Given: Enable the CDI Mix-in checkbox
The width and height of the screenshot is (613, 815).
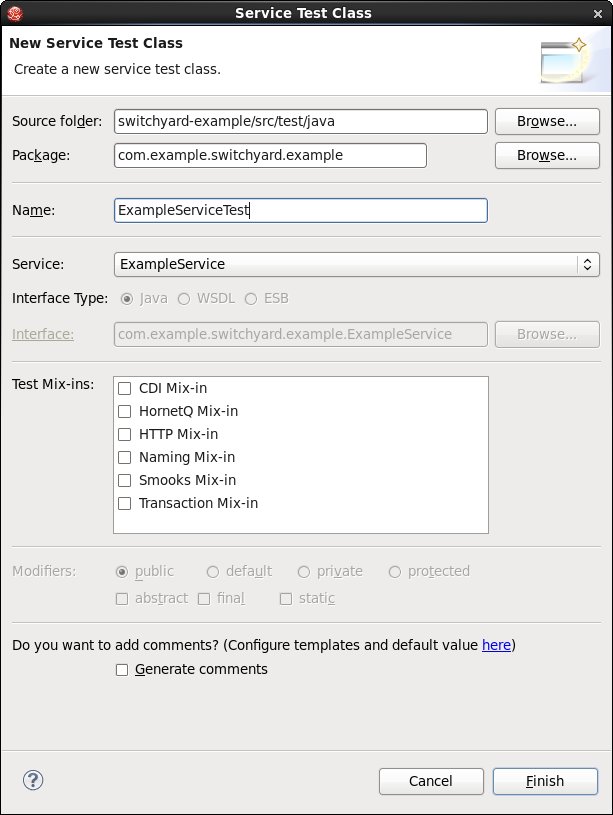Looking at the screenshot, I should click(x=125, y=388).
